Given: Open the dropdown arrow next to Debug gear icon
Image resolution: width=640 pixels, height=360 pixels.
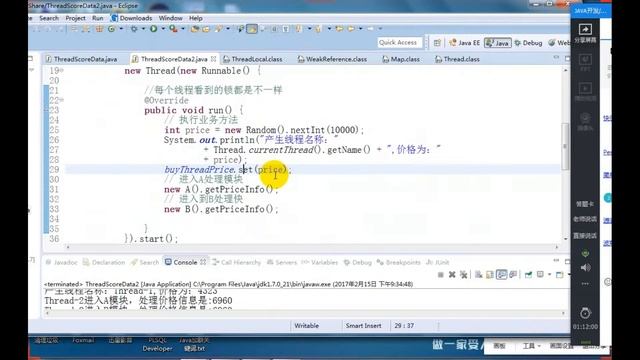Looking at the screenshot, I should coord(143,29).
